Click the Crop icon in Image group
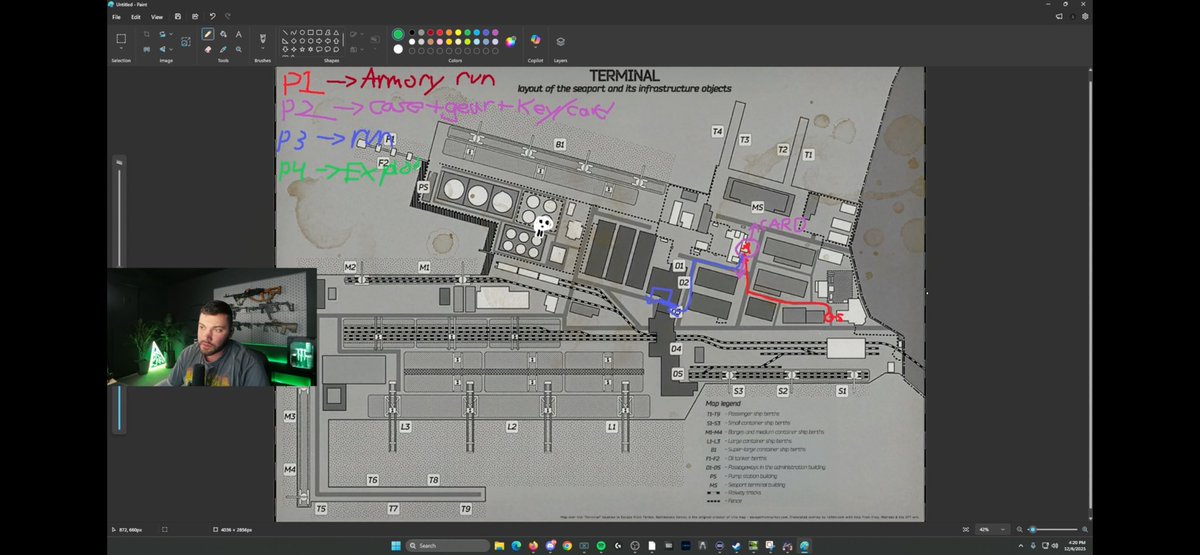Image resolution: width=1200 pixels, height=555 pixels. click(147, 34)
